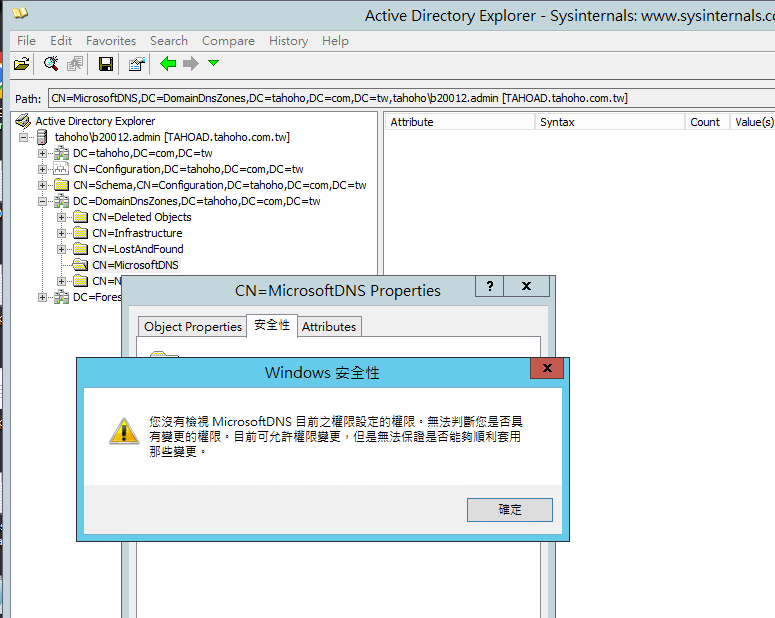Expand the DC=tahoho,DC=com,DC=tw node
This screenshot has width=775, height=618.
point(43,153)
